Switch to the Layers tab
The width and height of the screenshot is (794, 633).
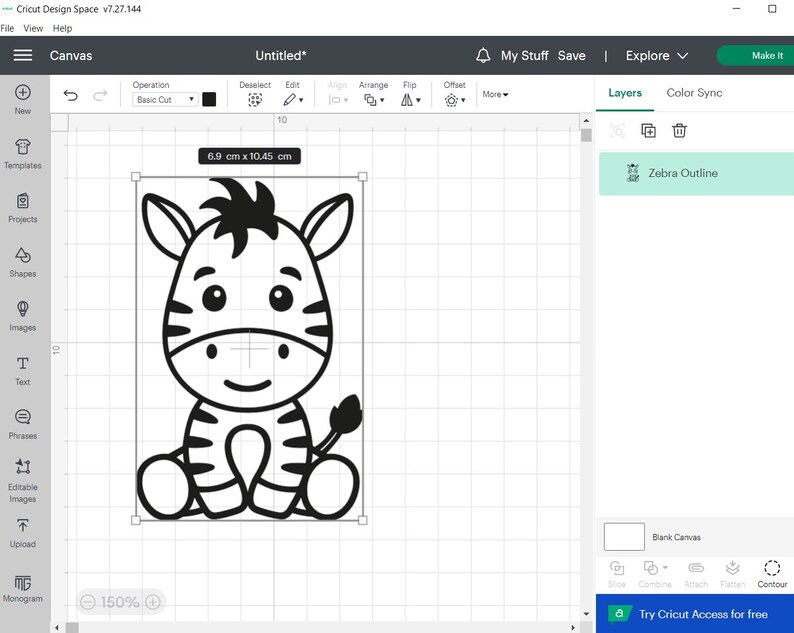pos(625,93)
